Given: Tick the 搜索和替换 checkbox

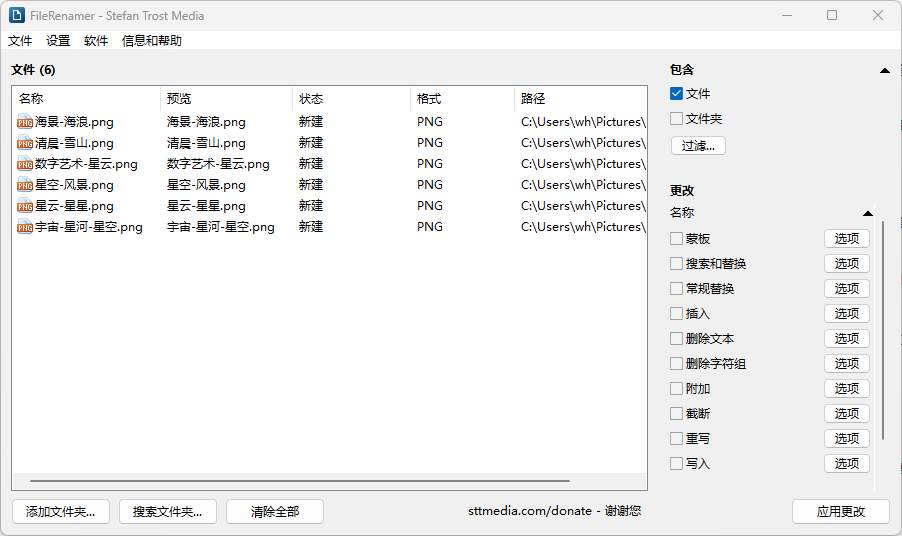Looking at the screenshot, I should pyautogui.click(x=677, y=264).
